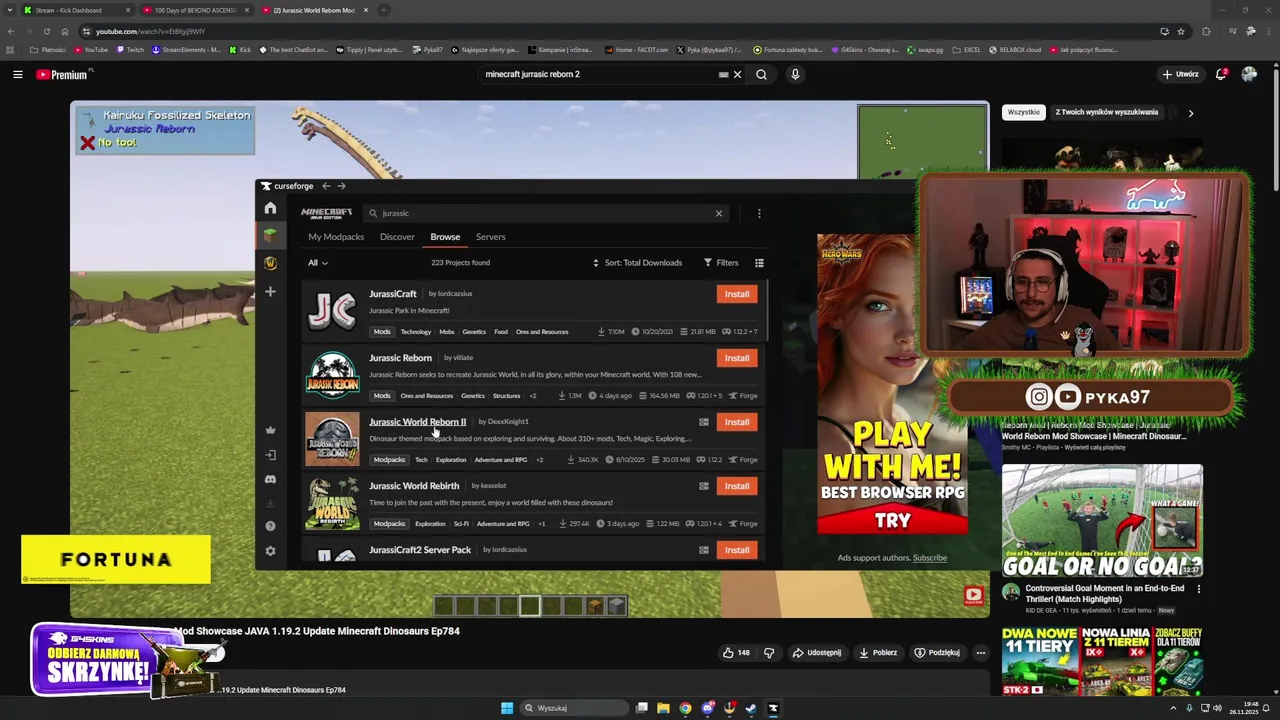Reload the browser page

46,31
